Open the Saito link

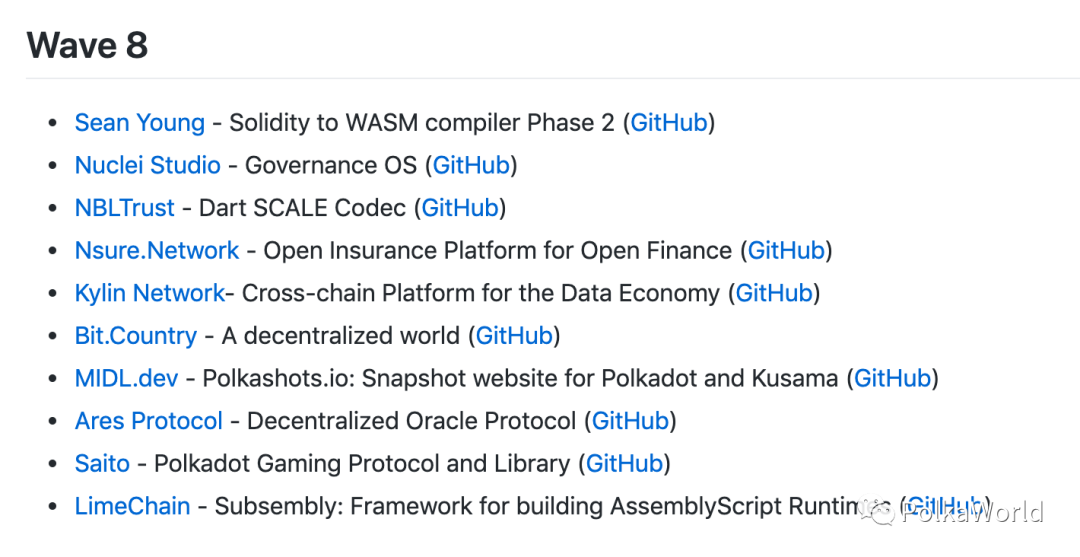click(102, 464)
